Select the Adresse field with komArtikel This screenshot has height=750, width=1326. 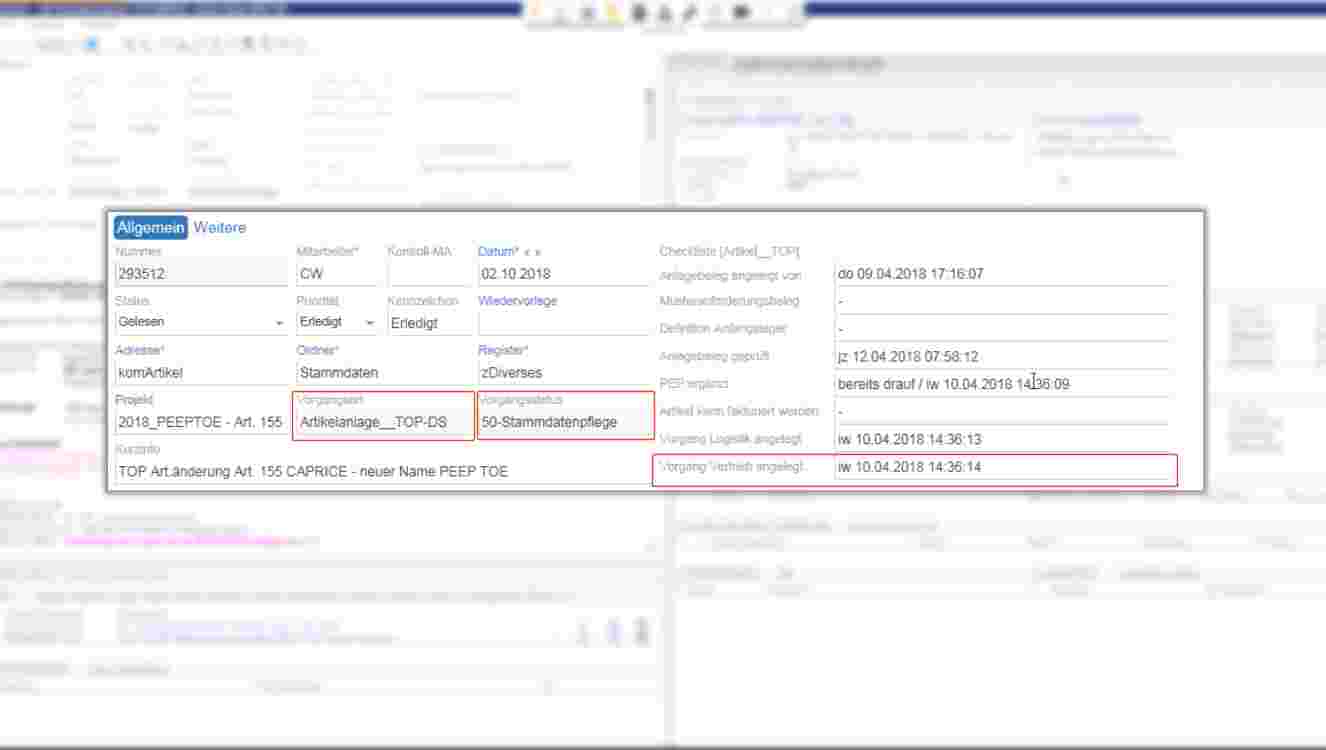click(200, 372)
